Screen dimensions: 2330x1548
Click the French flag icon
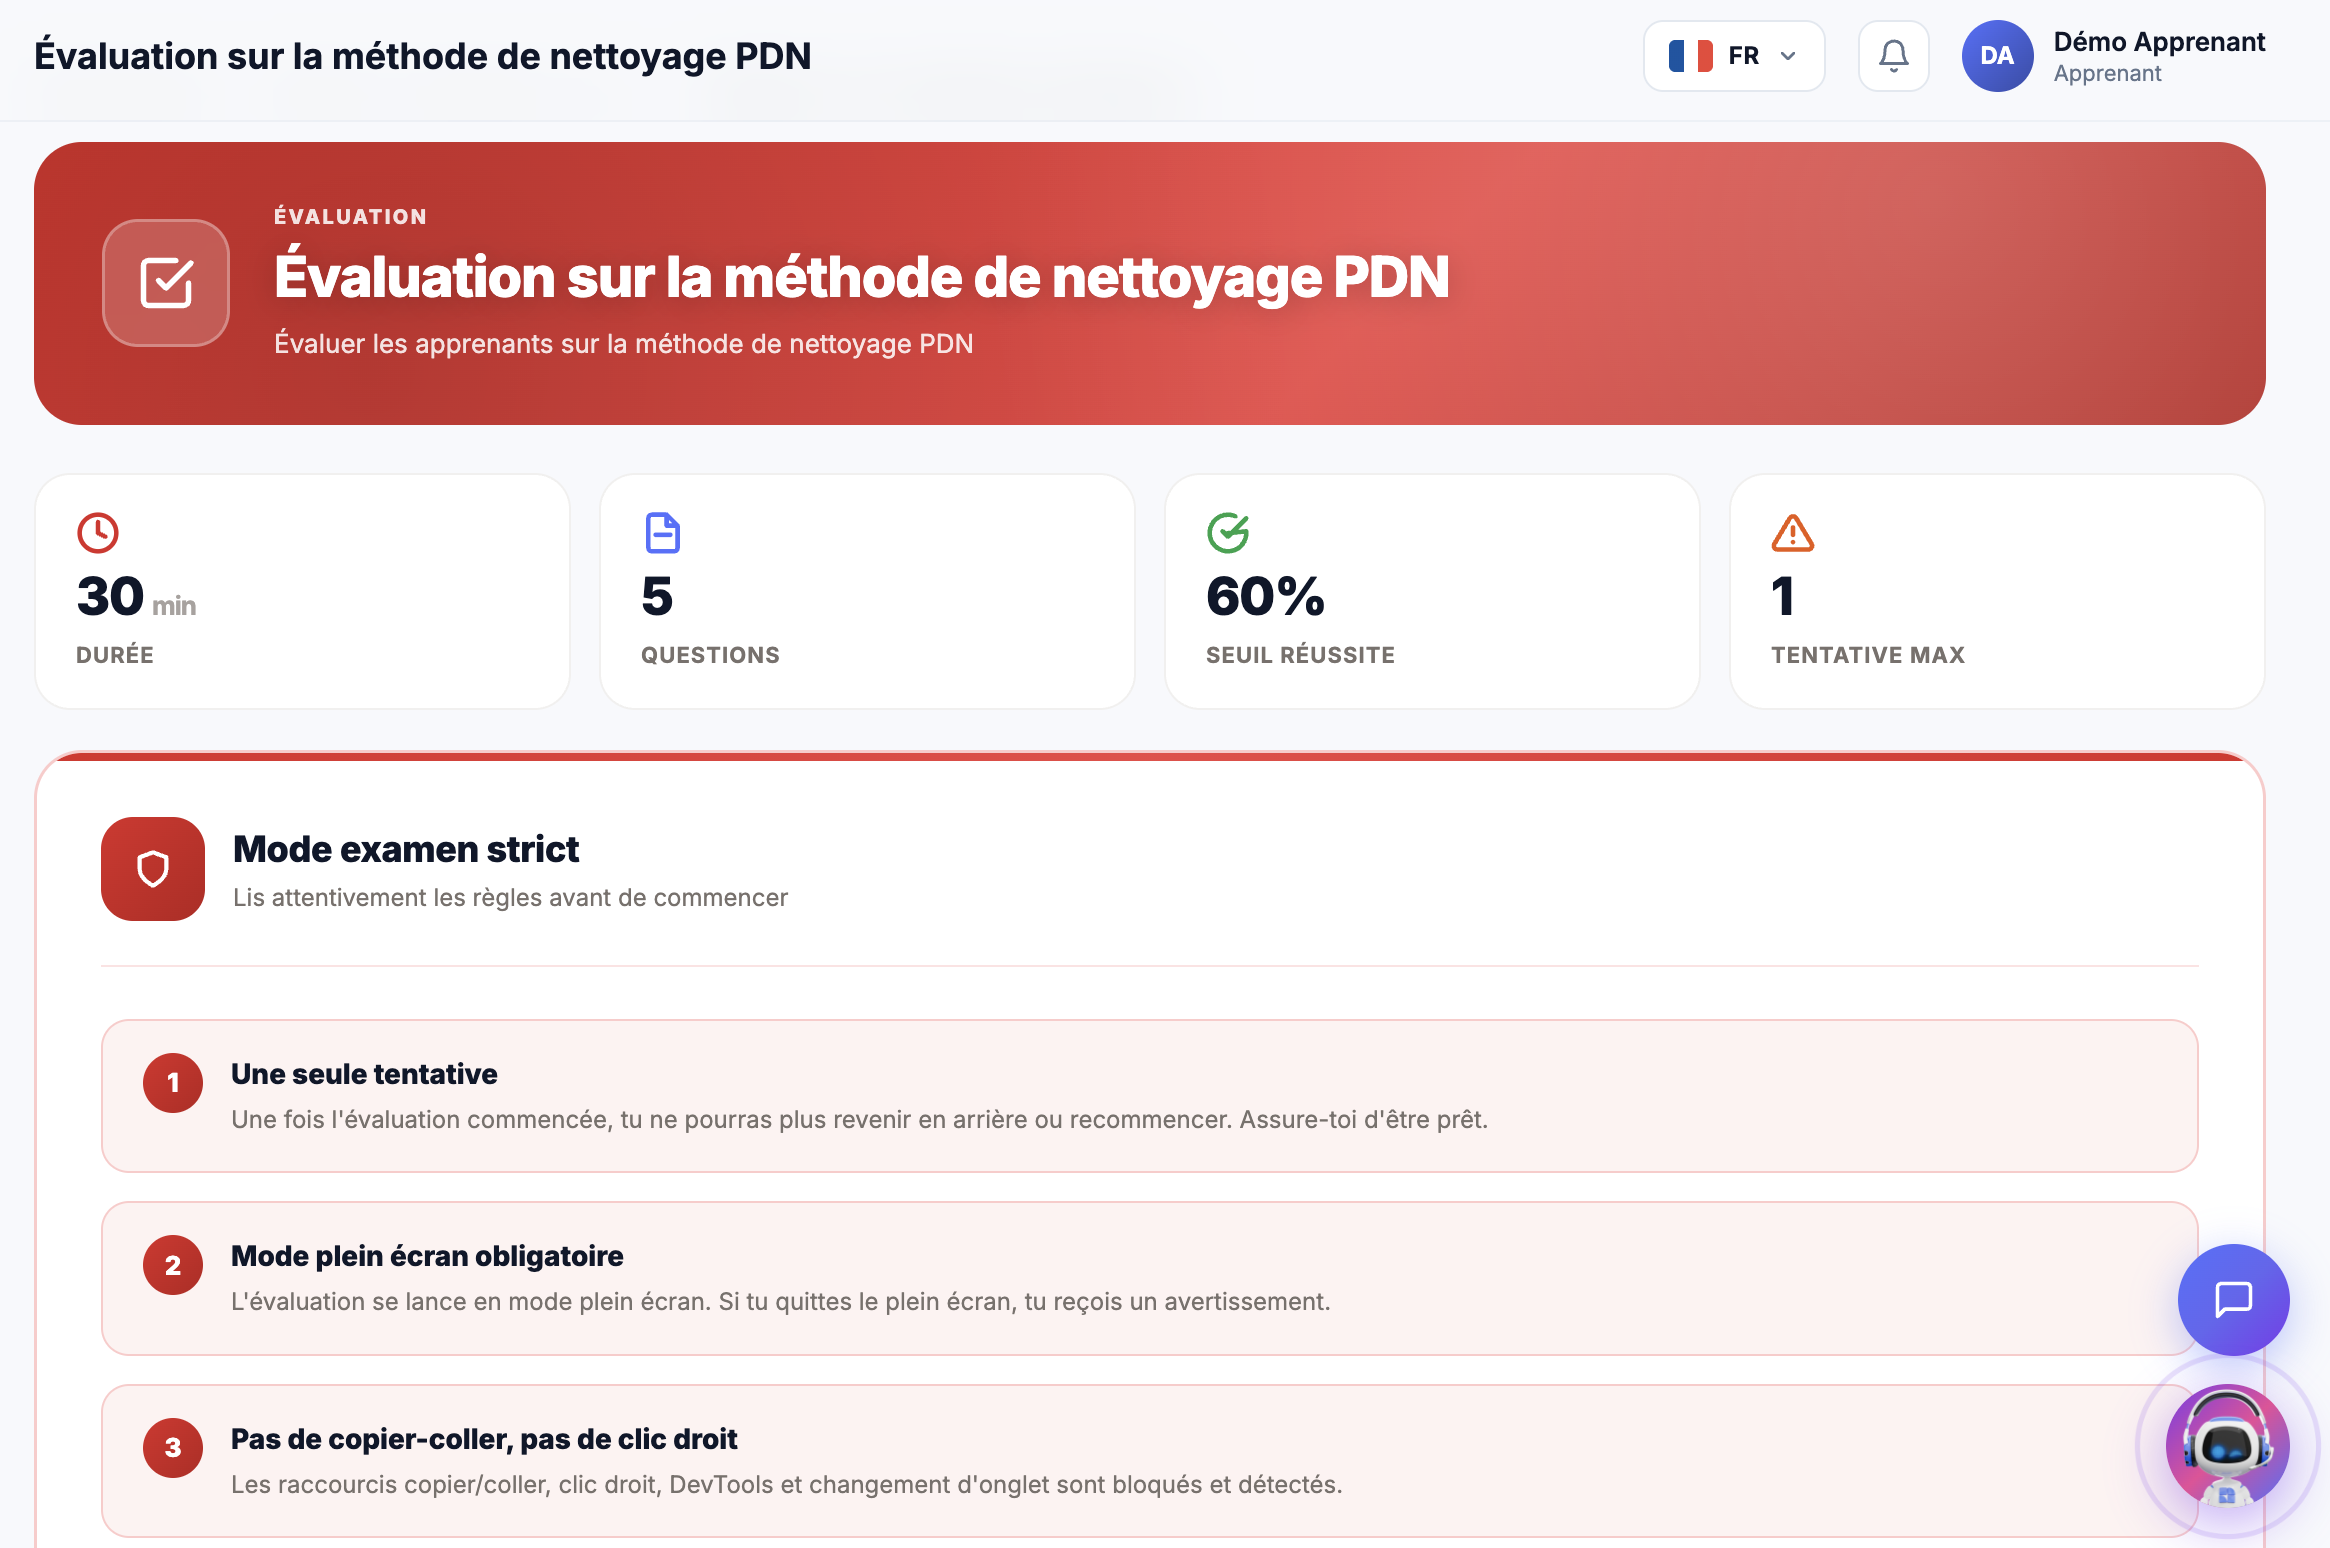(x=1692, y=55)
